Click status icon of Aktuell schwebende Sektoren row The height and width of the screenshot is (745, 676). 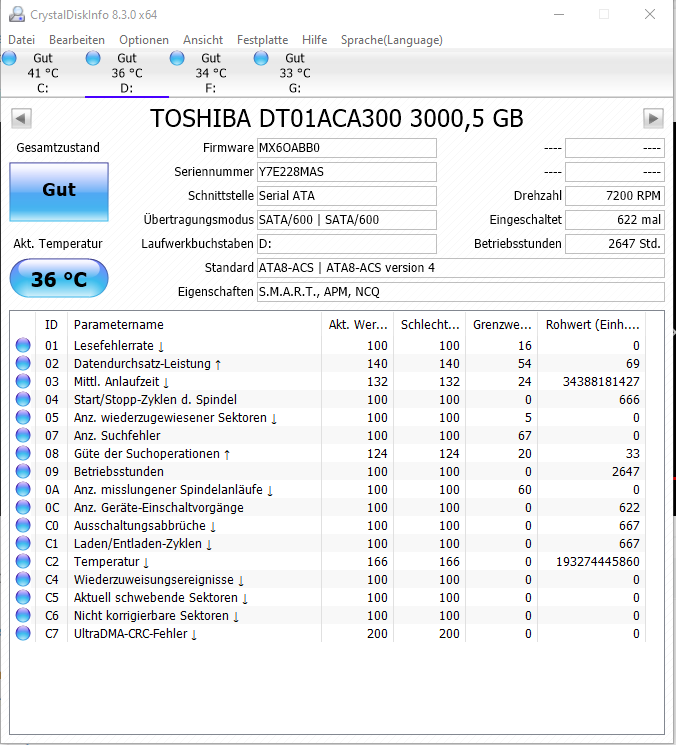coord(23,597)
